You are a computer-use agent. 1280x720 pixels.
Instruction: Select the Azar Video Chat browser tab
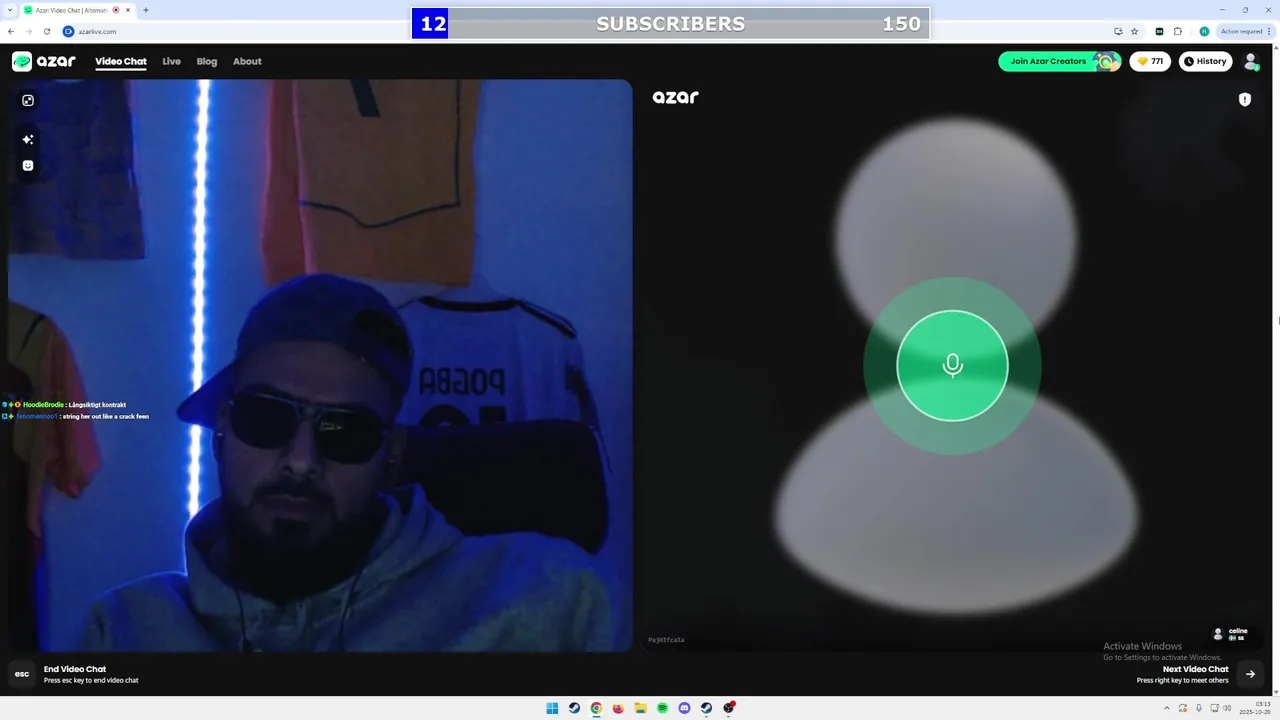[77, 10]
